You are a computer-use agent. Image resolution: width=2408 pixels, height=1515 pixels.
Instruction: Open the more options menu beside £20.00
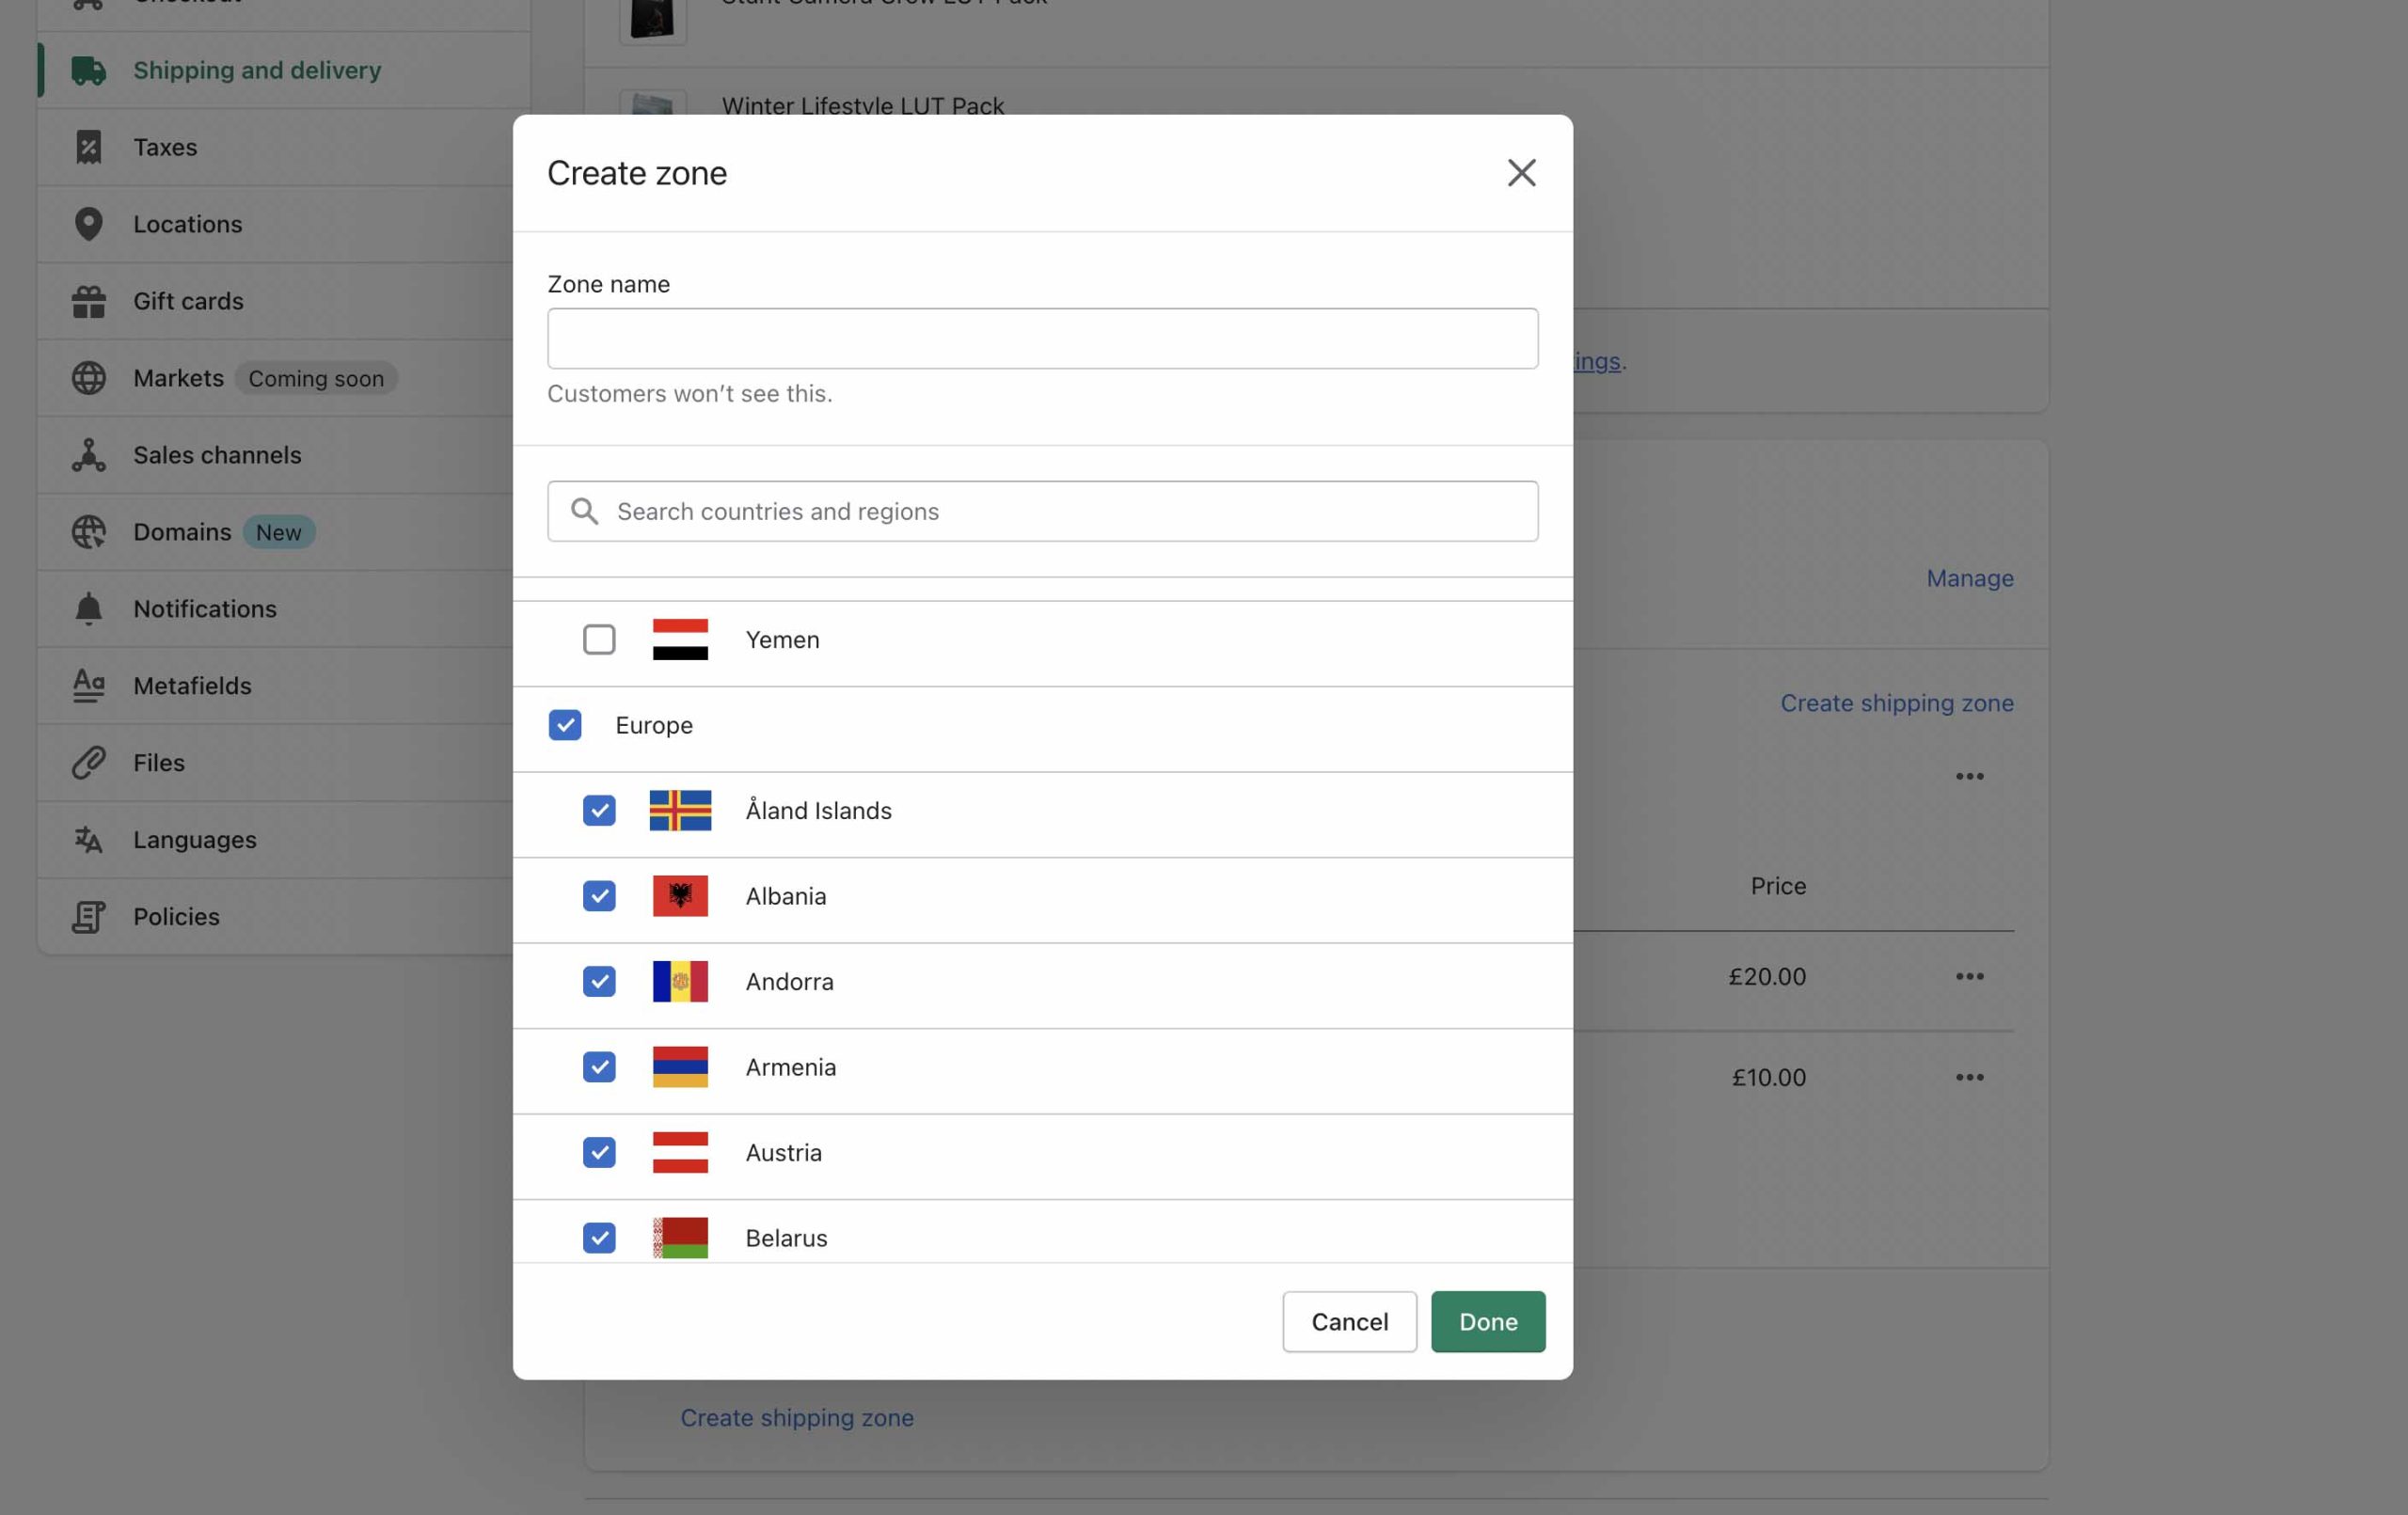[x=1969, y=977]
